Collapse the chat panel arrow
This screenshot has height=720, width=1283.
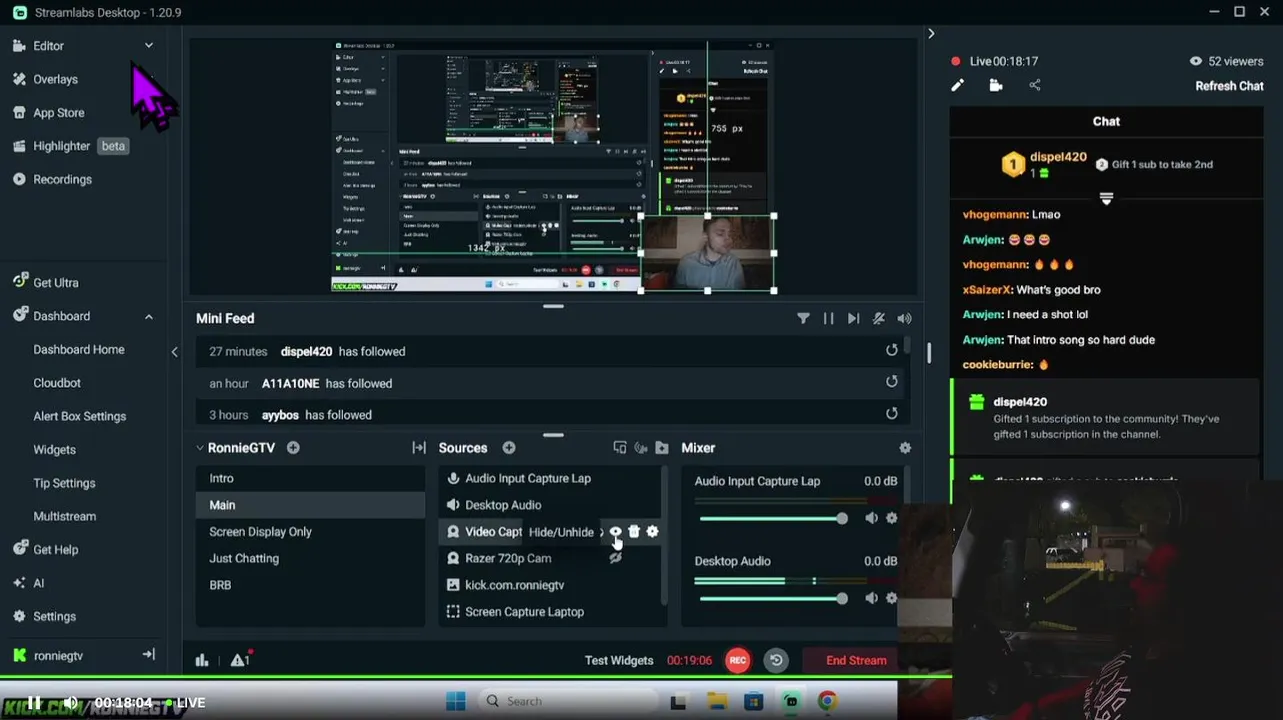click(931, 33)
